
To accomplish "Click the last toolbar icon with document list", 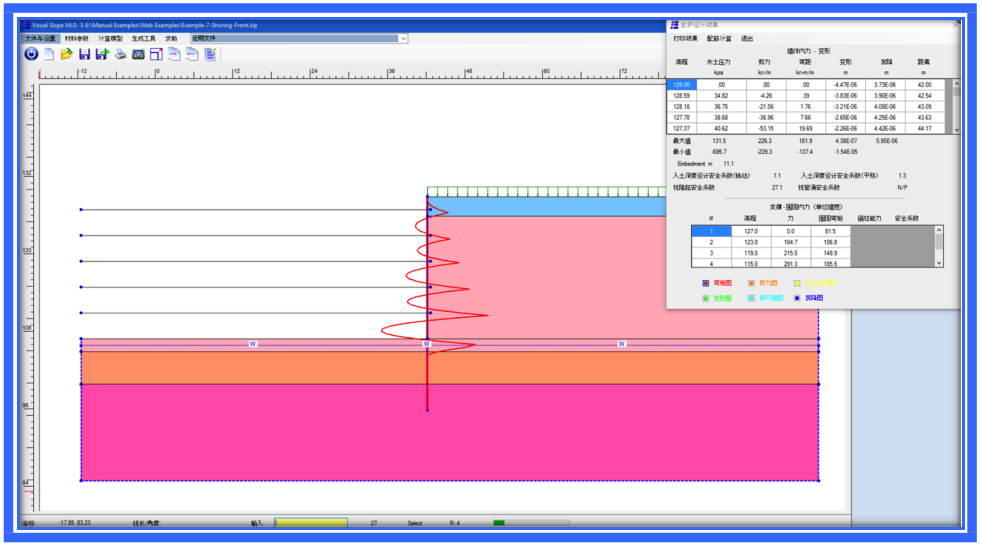I will (210, 54).
